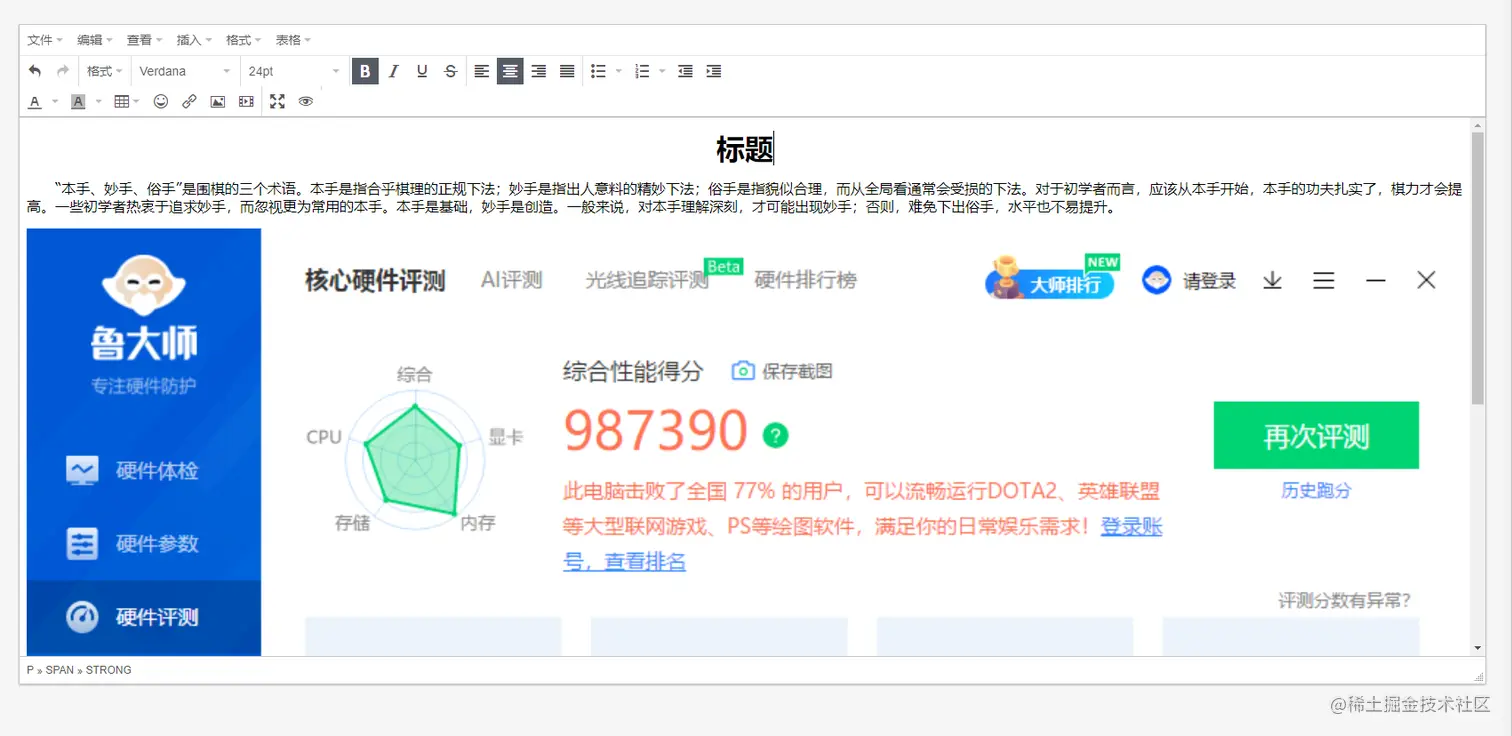The width and height of the screenshot is (1512, 736).
Task: Open the 文件 menu
Action: coord(45,40)
